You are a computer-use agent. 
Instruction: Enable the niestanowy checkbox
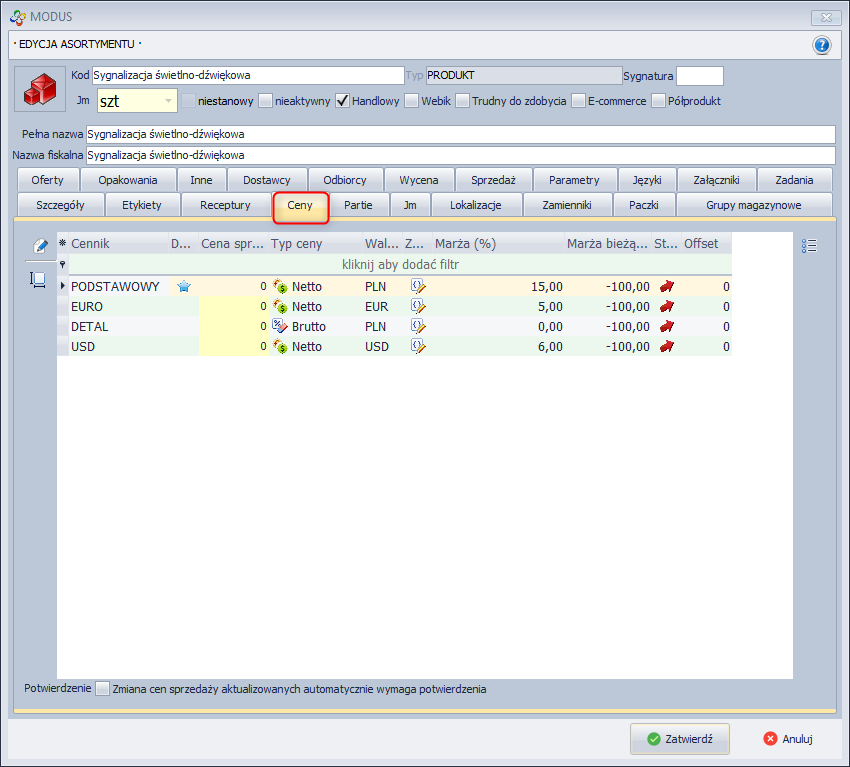click(188, 100)
